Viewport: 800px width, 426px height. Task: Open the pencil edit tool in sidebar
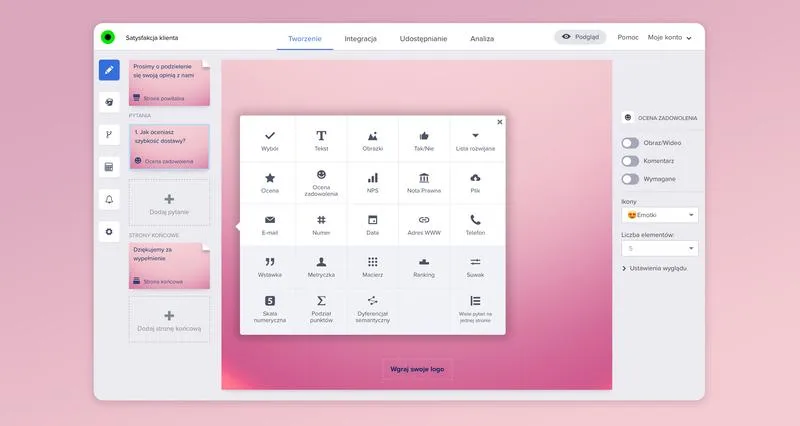pyautogui.click(x=109, y=70)
